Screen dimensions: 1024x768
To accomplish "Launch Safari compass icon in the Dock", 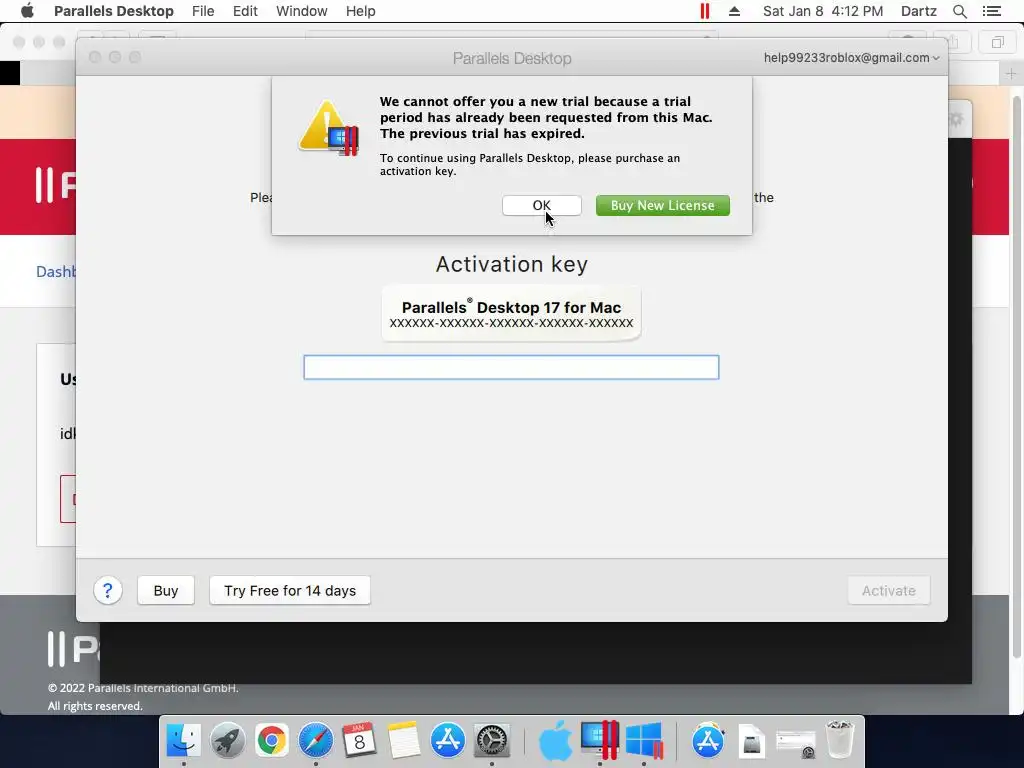I will click(x=315, y=740).
